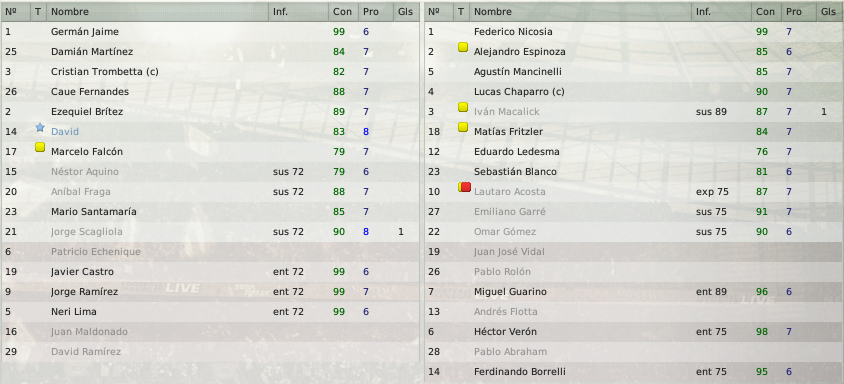Select Federico Nicosia's row
This screenshot has width=844, height=384.
pyautogui.click(x=634, y=32)
